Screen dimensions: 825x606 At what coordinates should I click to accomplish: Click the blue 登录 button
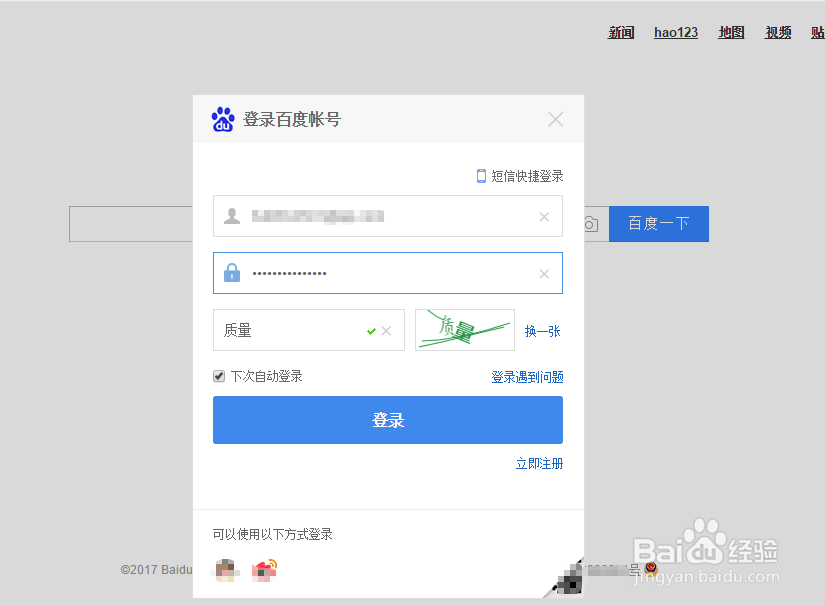(x=388, y=420)
